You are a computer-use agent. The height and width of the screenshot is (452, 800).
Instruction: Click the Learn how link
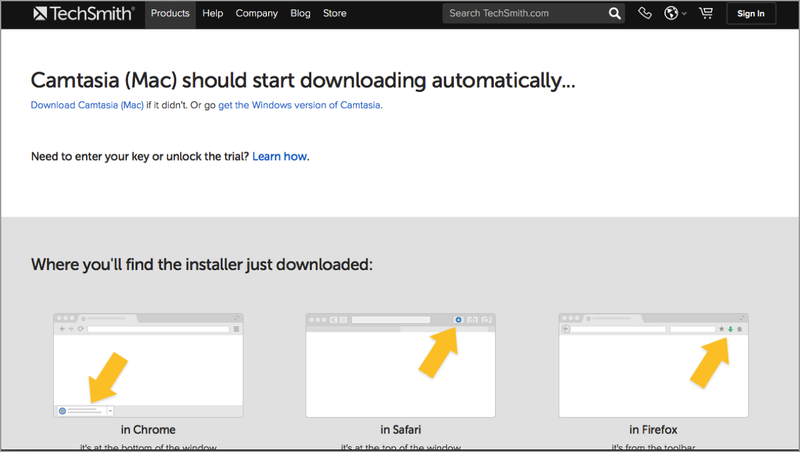[x=280, y=157]
